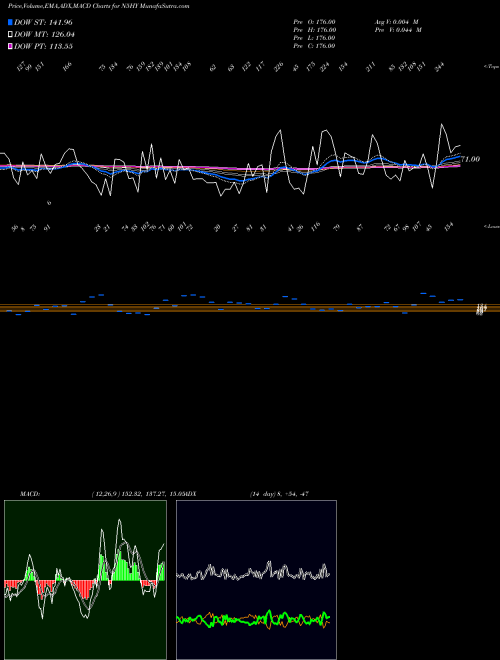The height and width of the screenshot is (660, 500).
Task: Click the '166' top value label
Action: click(67, 67)
